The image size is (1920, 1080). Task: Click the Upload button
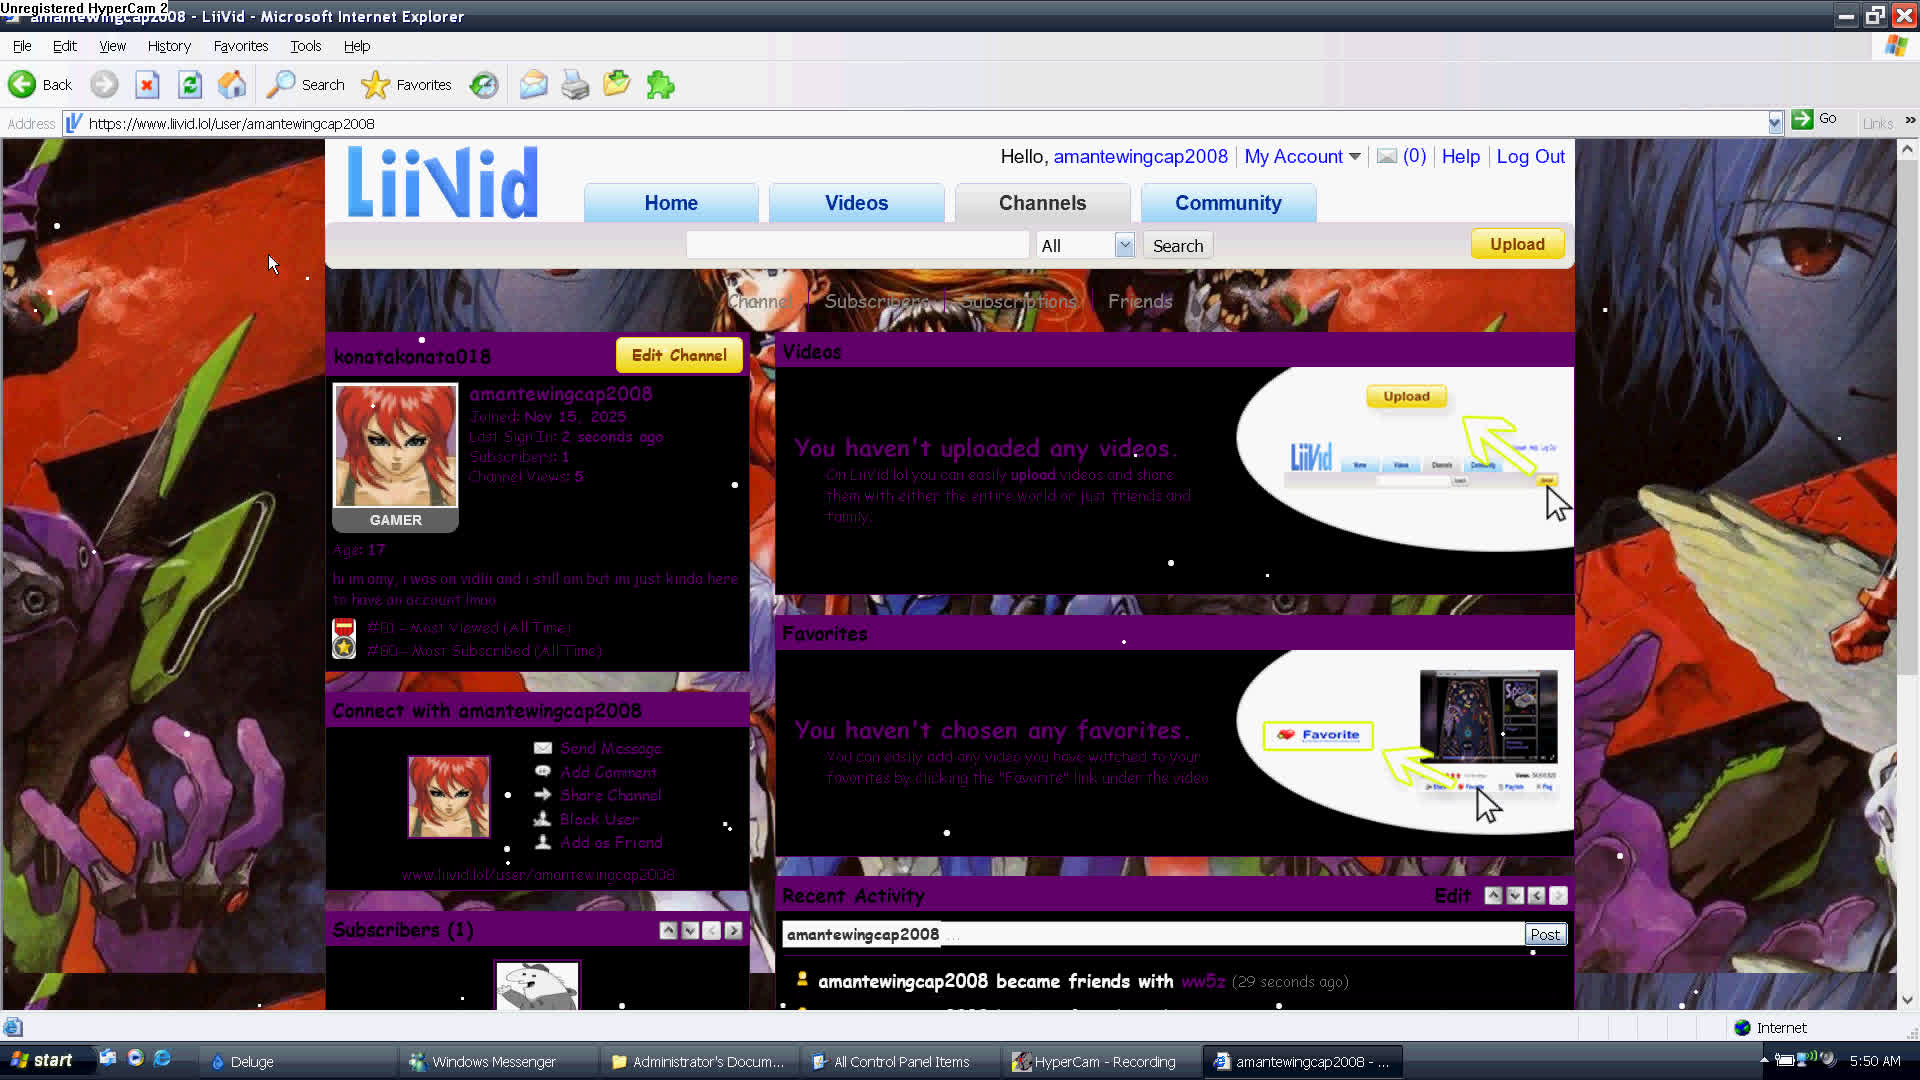(x=1517, y=243)
